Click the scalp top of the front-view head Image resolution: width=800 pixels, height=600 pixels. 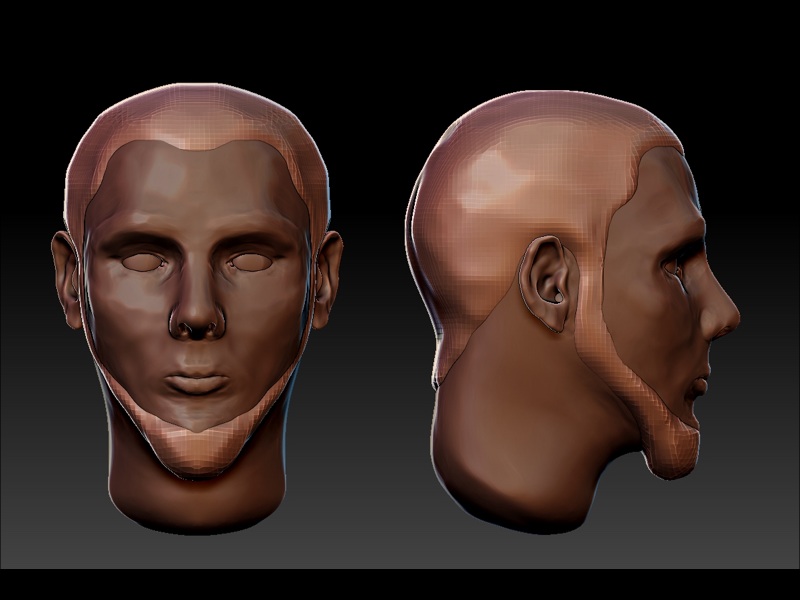click(197, 110)
